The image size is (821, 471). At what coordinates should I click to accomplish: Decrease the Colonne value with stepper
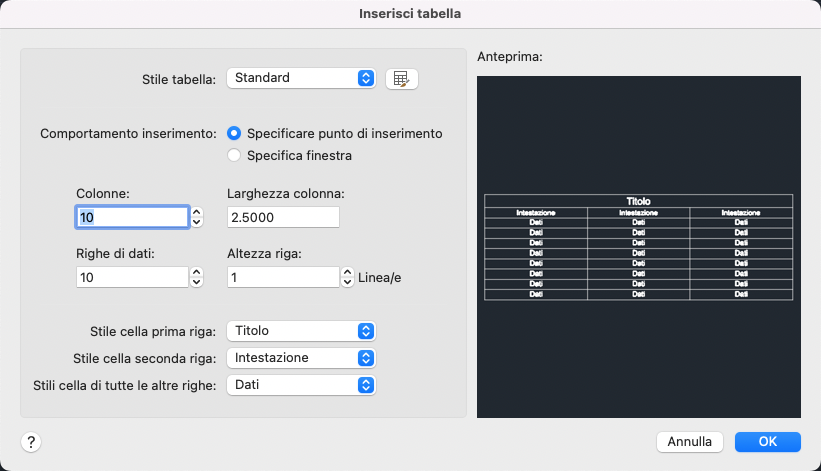click(x=197, y=223)
